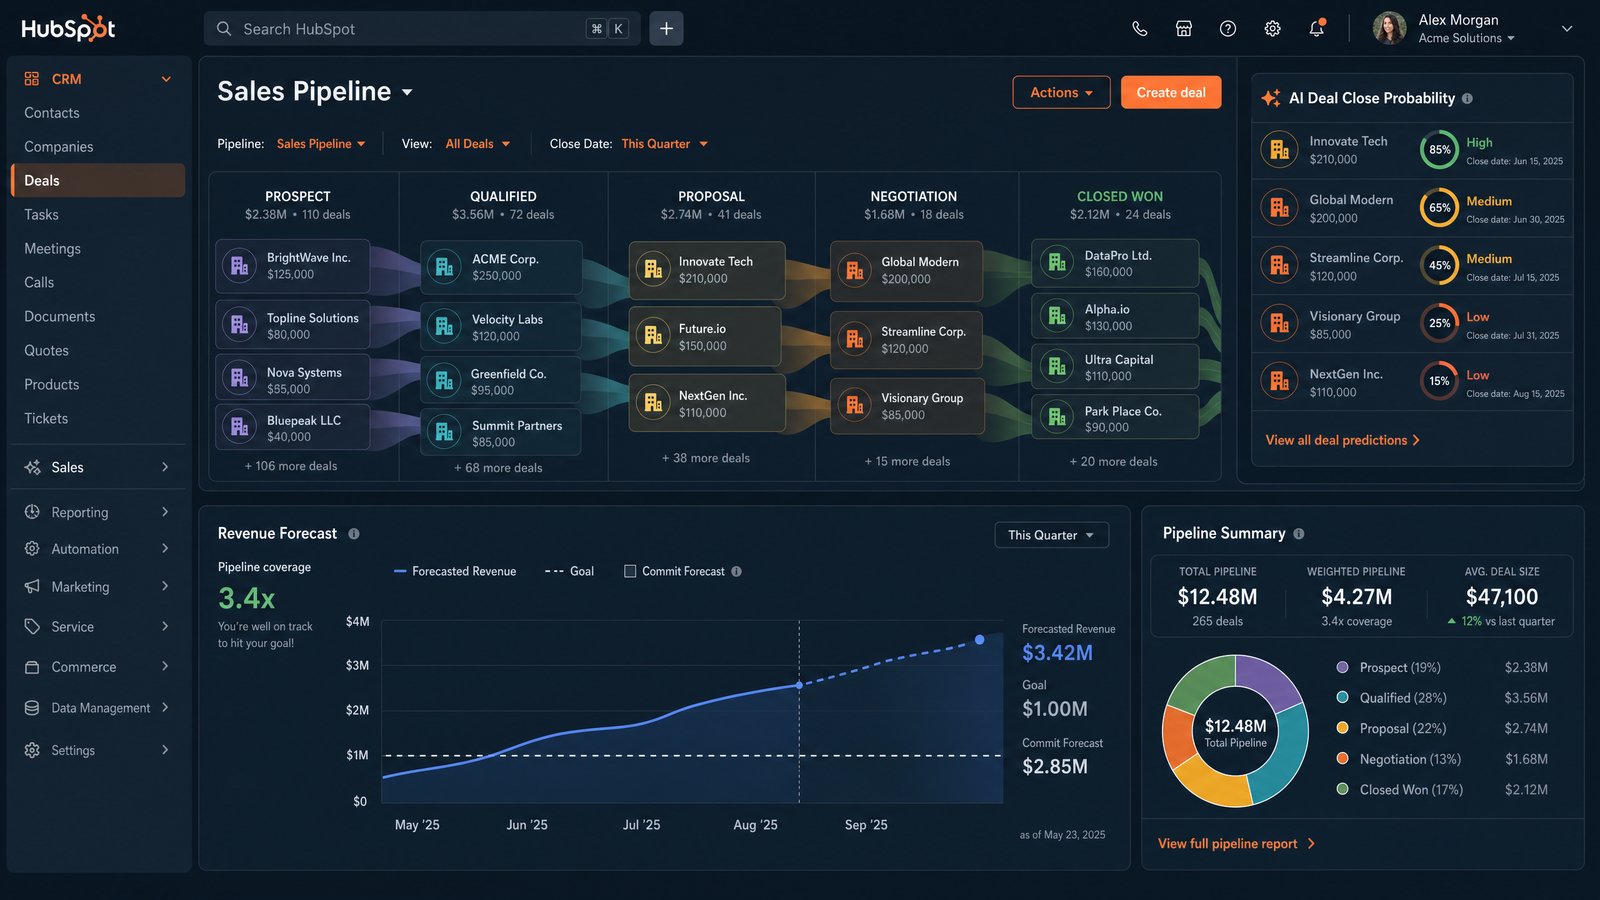
Task: Expand the Sales sidebar section
Action: 97,467
